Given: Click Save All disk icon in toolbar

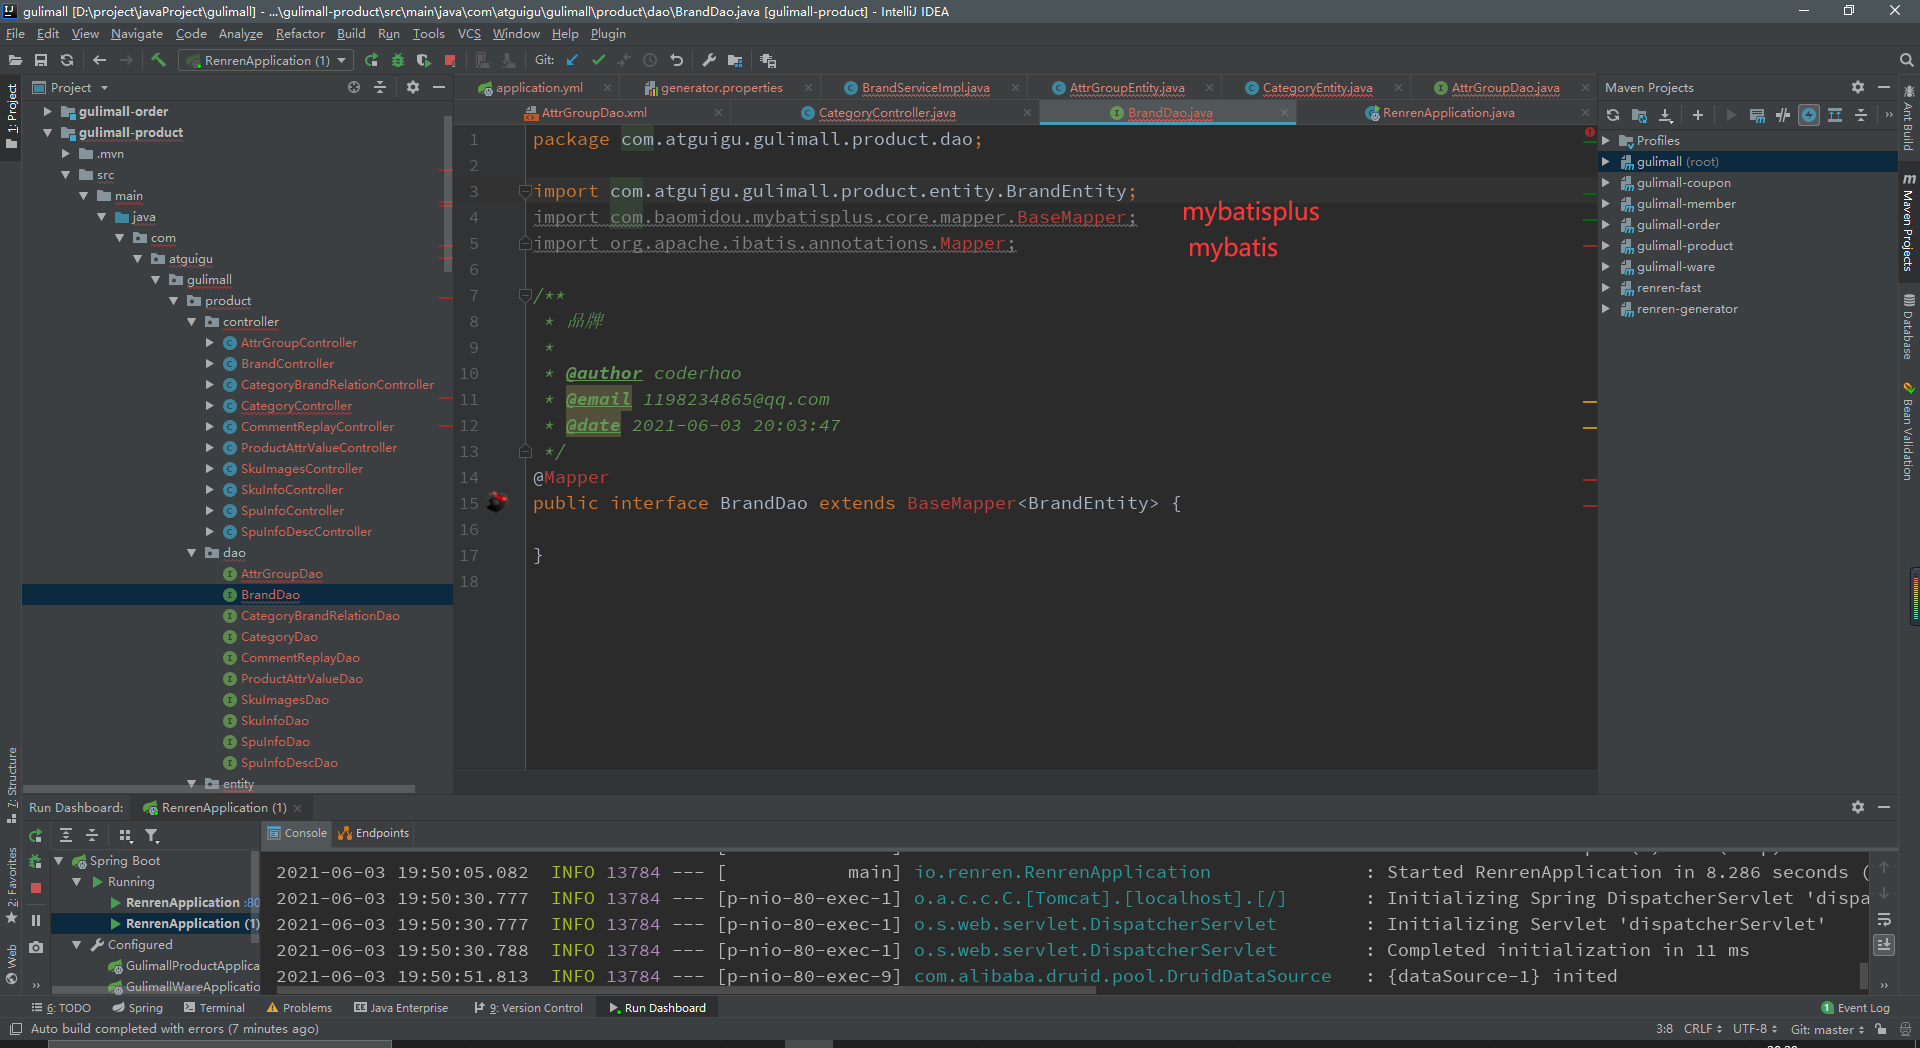Looking at the screenshot, I should click(x=41, y=60).
